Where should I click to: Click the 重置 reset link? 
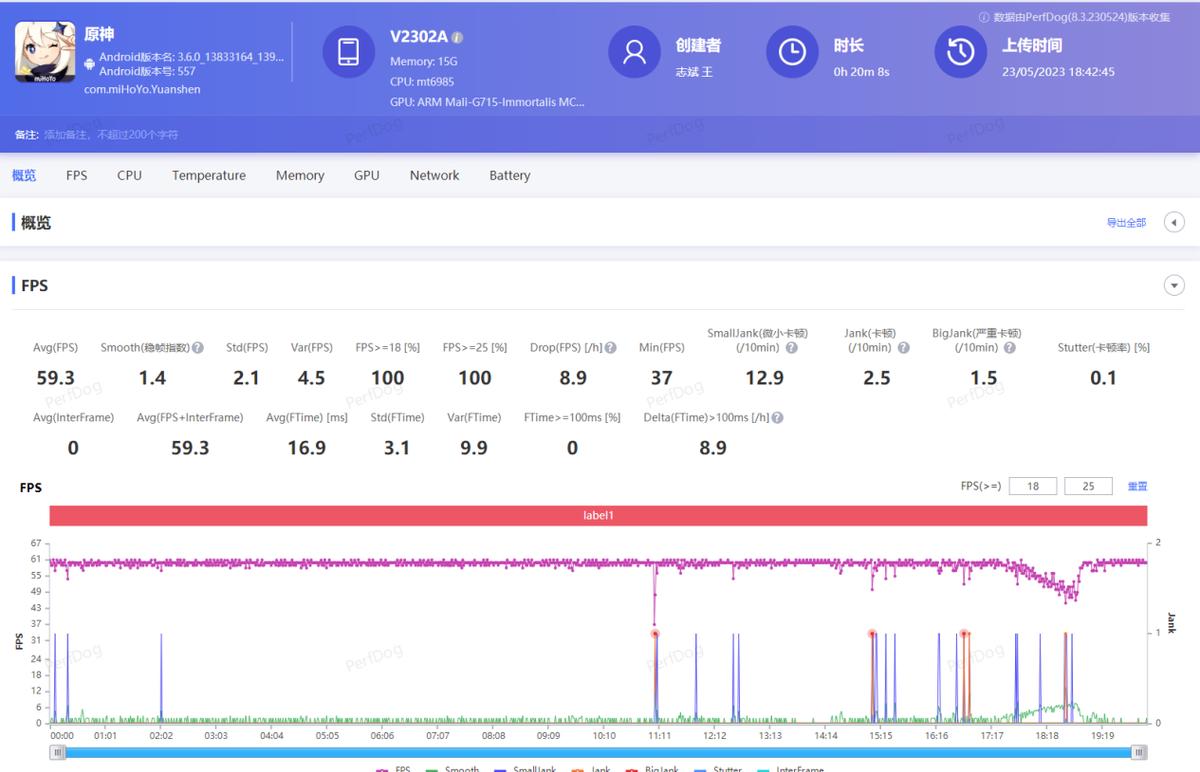(x=1137, y=486)
